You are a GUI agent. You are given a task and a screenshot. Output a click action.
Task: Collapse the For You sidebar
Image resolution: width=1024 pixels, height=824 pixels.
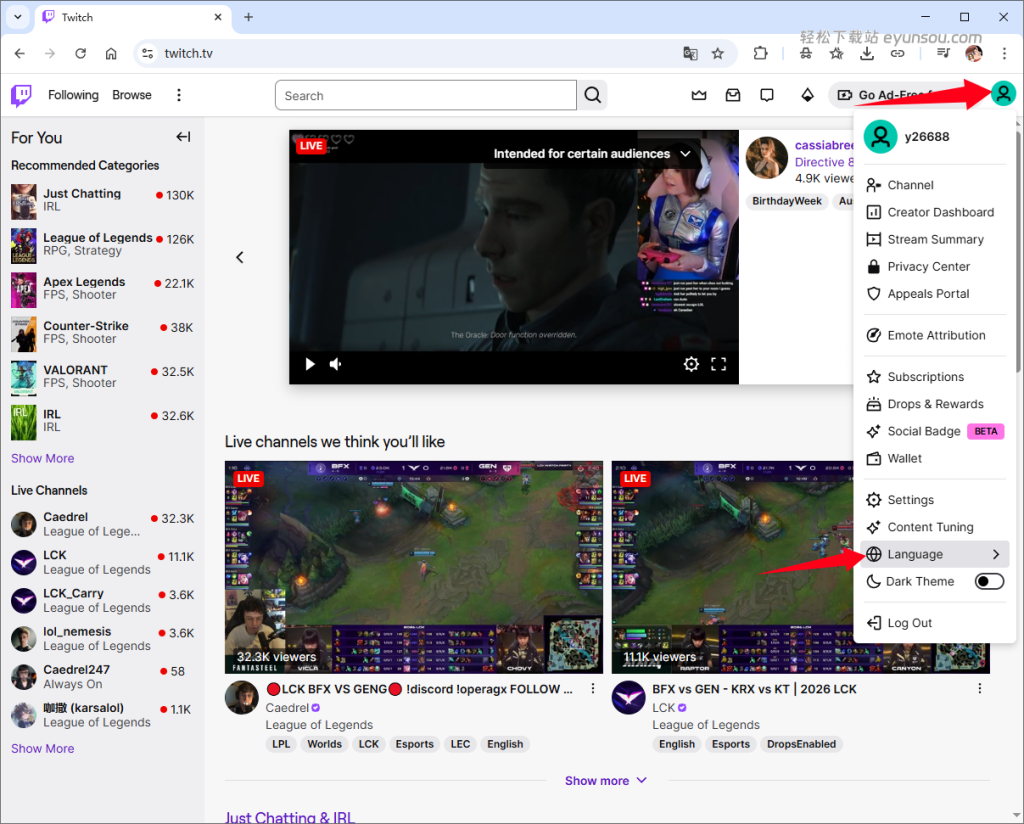click(184, 137)
